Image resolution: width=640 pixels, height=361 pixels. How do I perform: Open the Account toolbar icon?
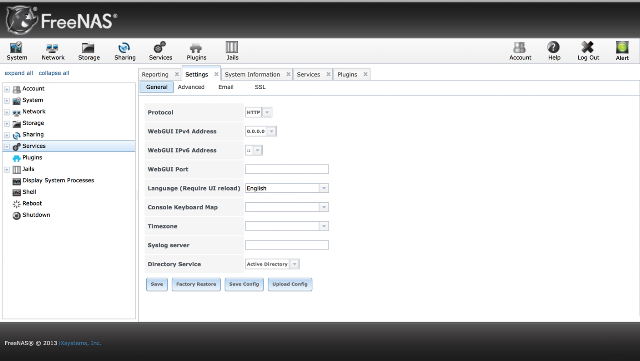tap(520, 51)
